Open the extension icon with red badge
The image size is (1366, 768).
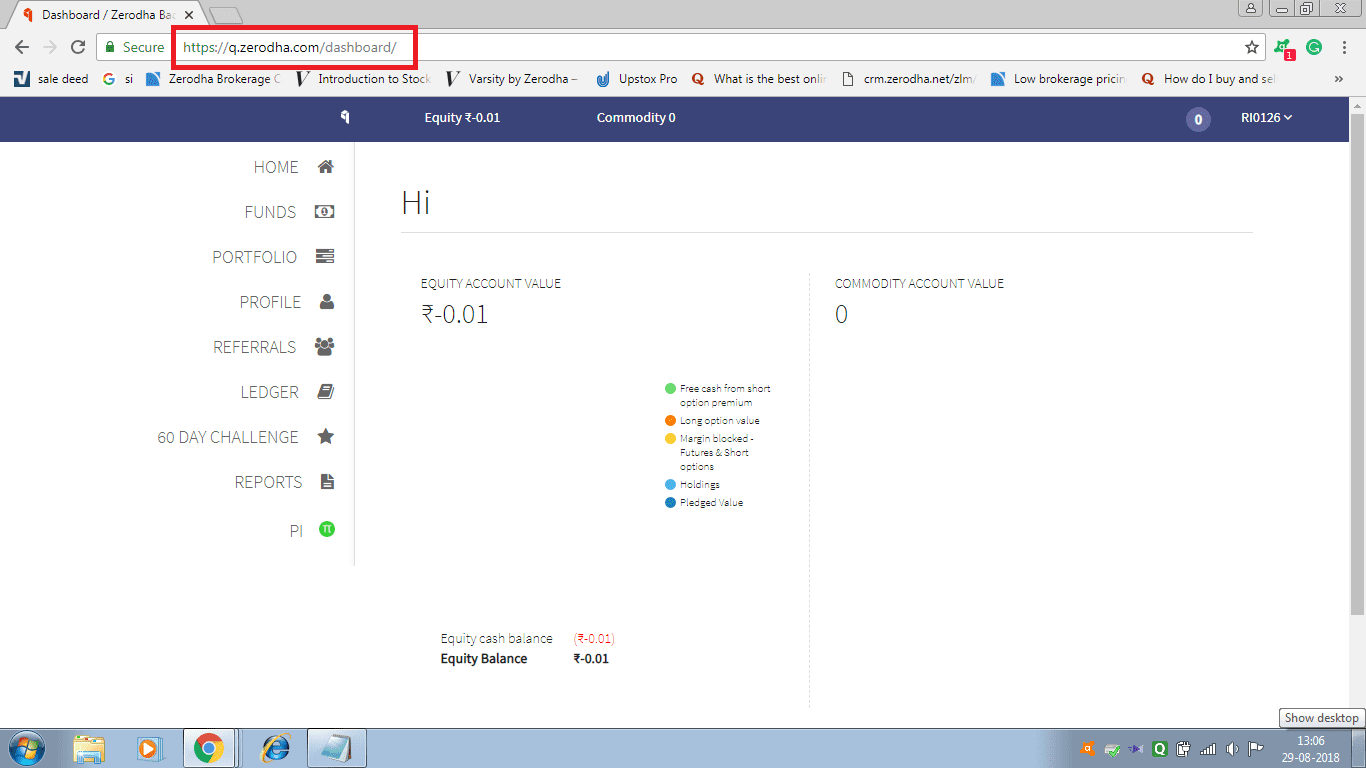[x=1283, y=48]
